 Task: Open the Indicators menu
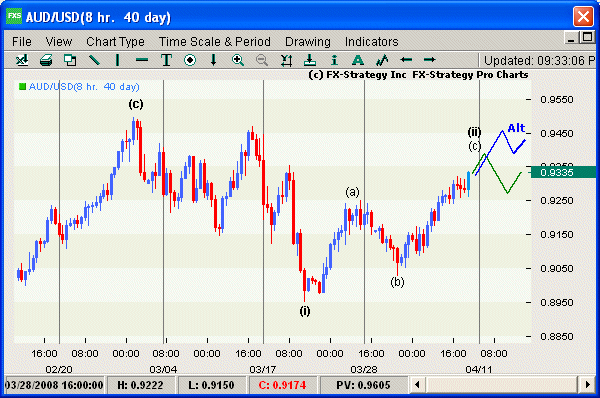(x=372, y=41)
